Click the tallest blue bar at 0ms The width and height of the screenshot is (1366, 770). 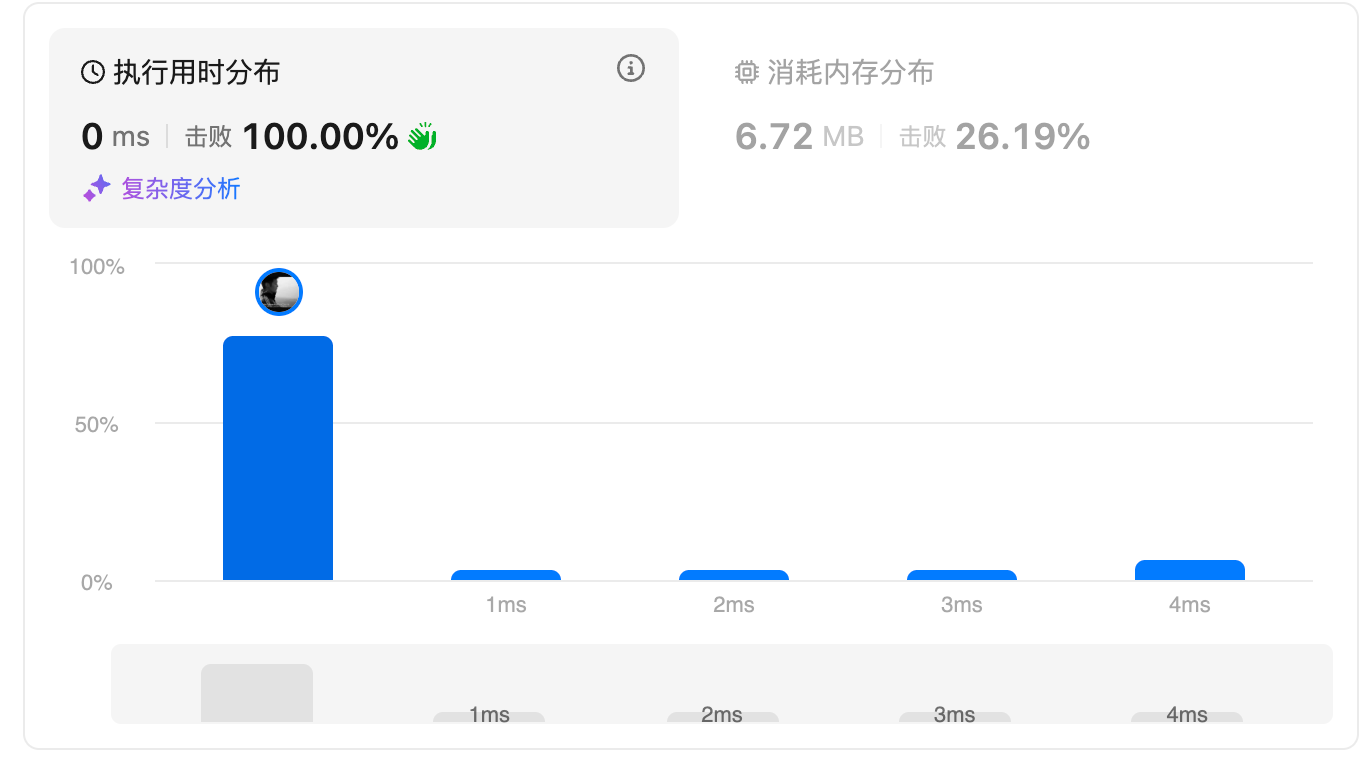[x=278, y=458]
